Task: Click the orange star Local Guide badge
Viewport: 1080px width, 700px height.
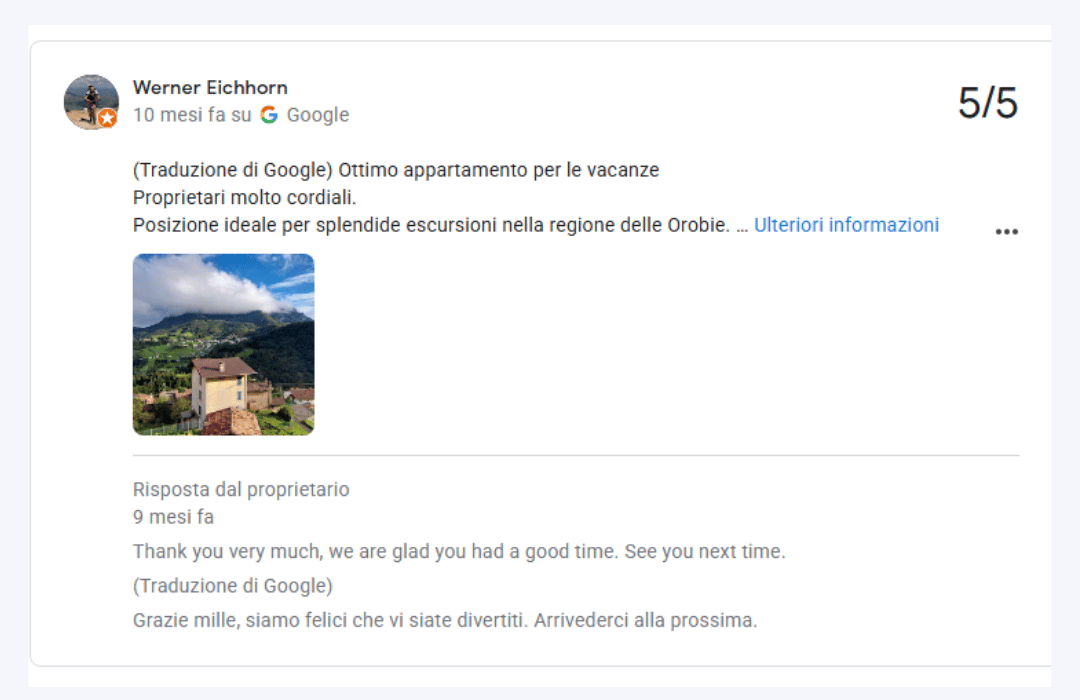Action: coord(107,119)
